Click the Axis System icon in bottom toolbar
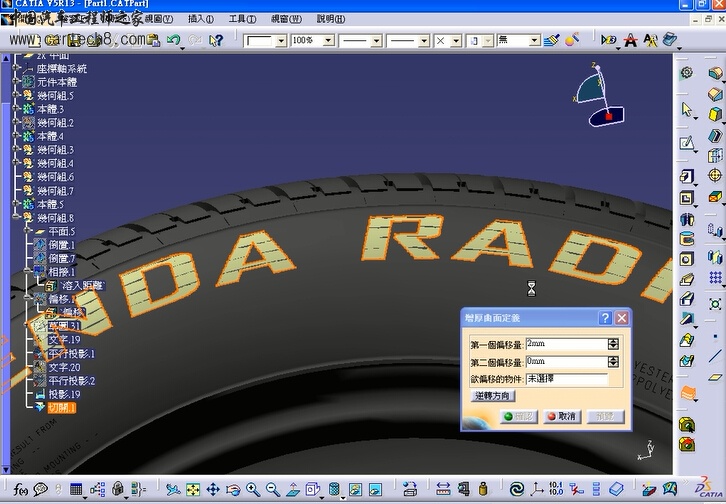Screen dimensions: 726x504 click(x=537, y=489)
